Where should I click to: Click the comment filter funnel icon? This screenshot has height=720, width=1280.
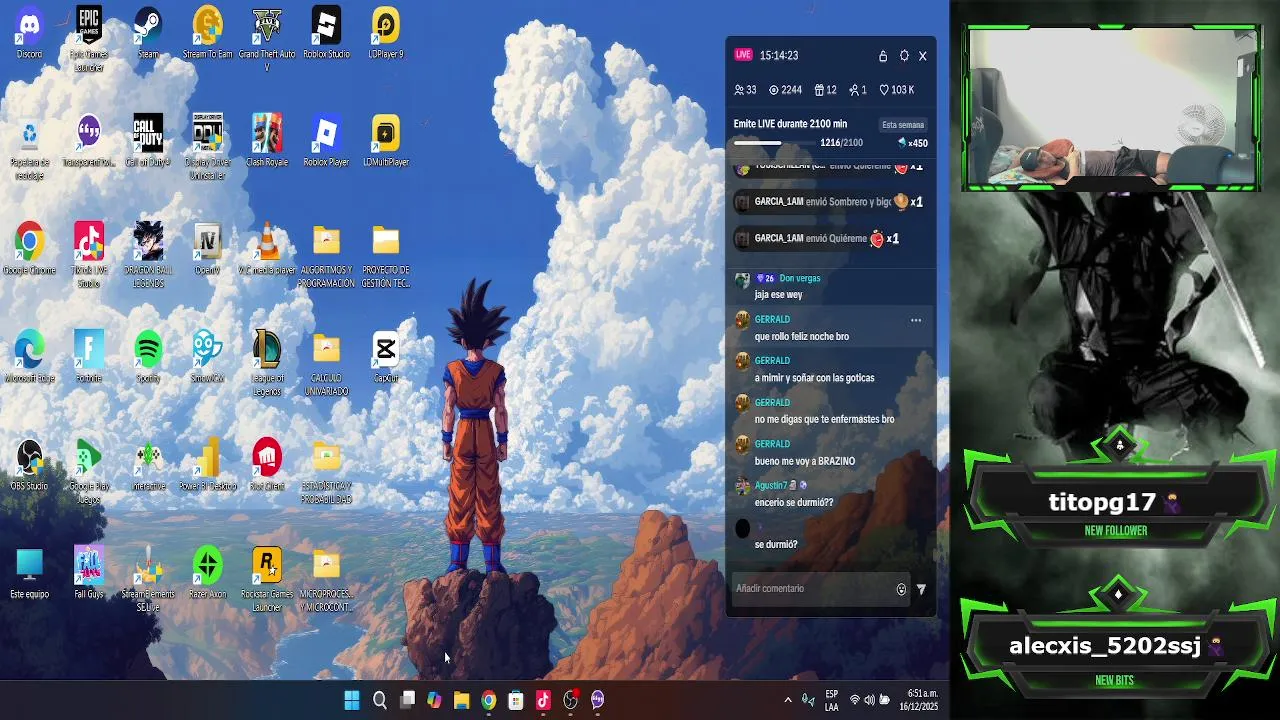click(921, 590)
